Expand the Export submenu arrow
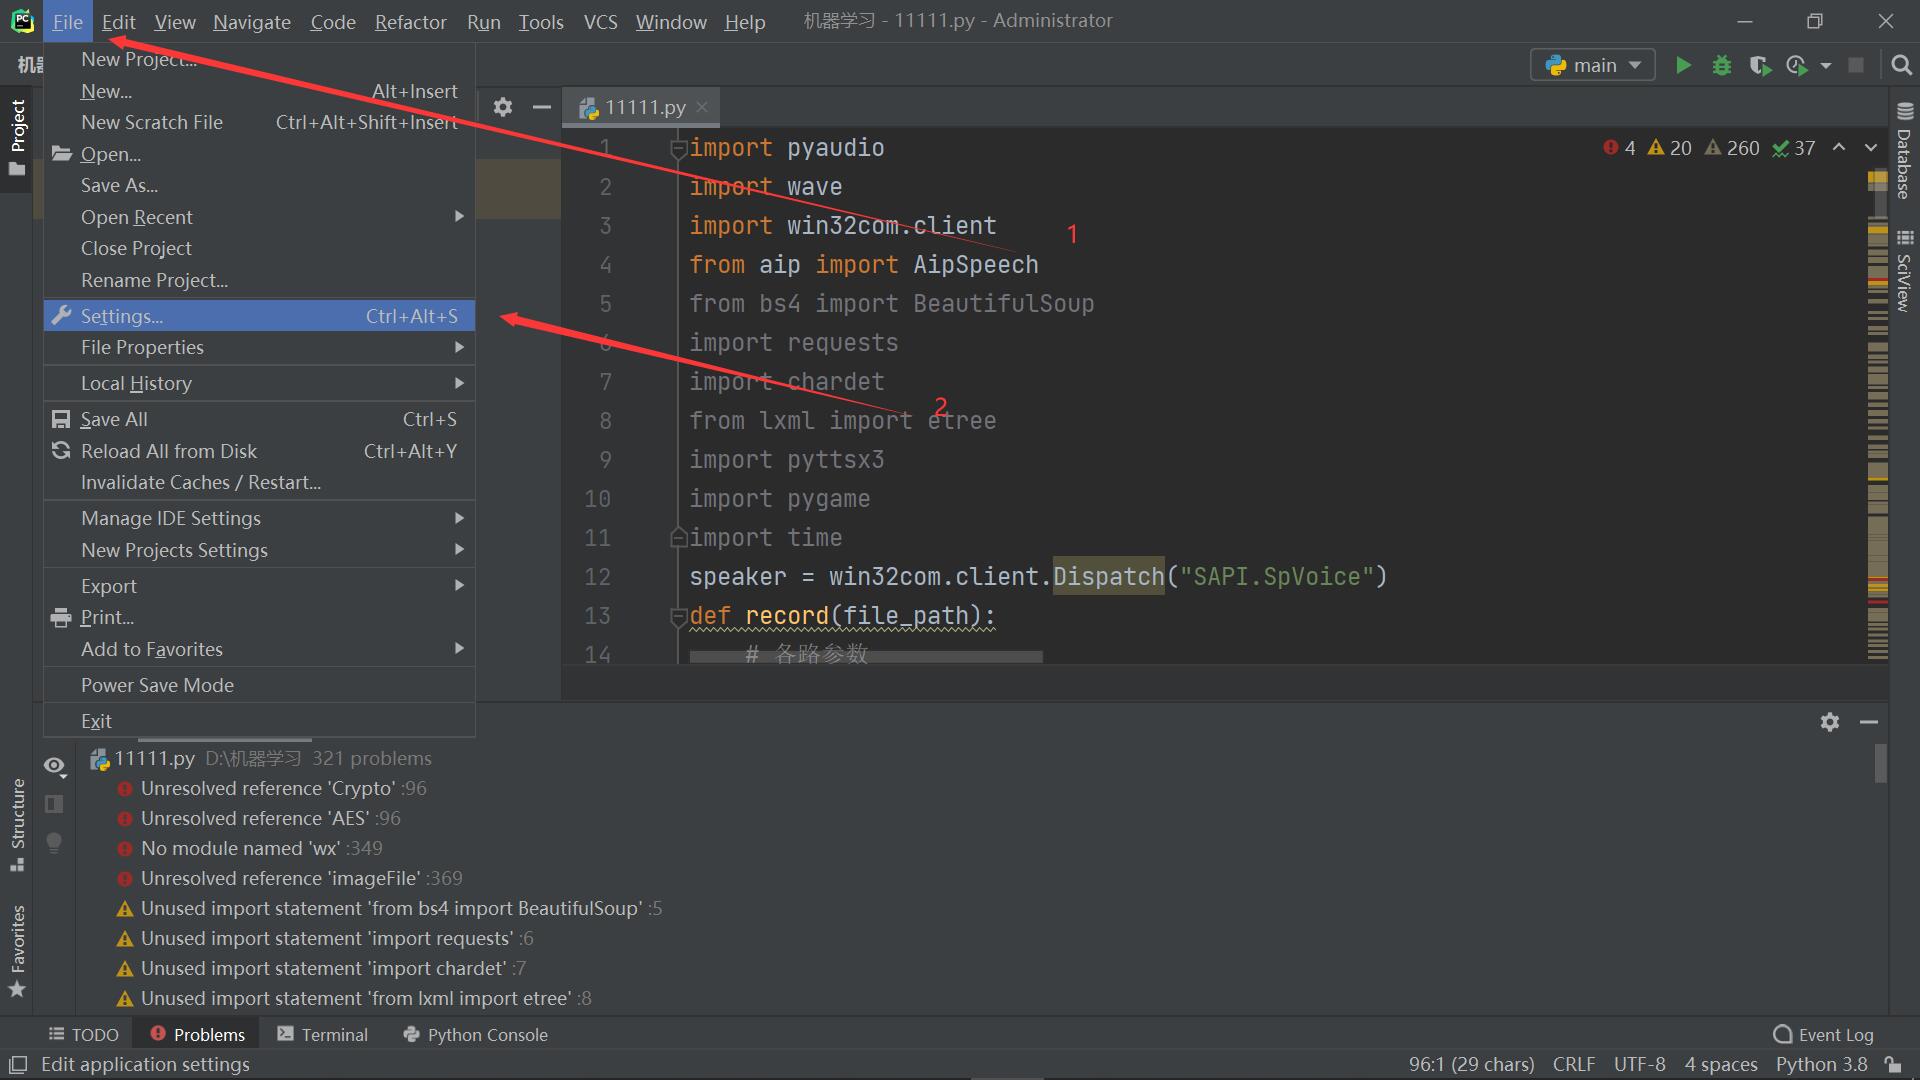The height and width of the screenshot is (1080, 1920). [460, 585]
